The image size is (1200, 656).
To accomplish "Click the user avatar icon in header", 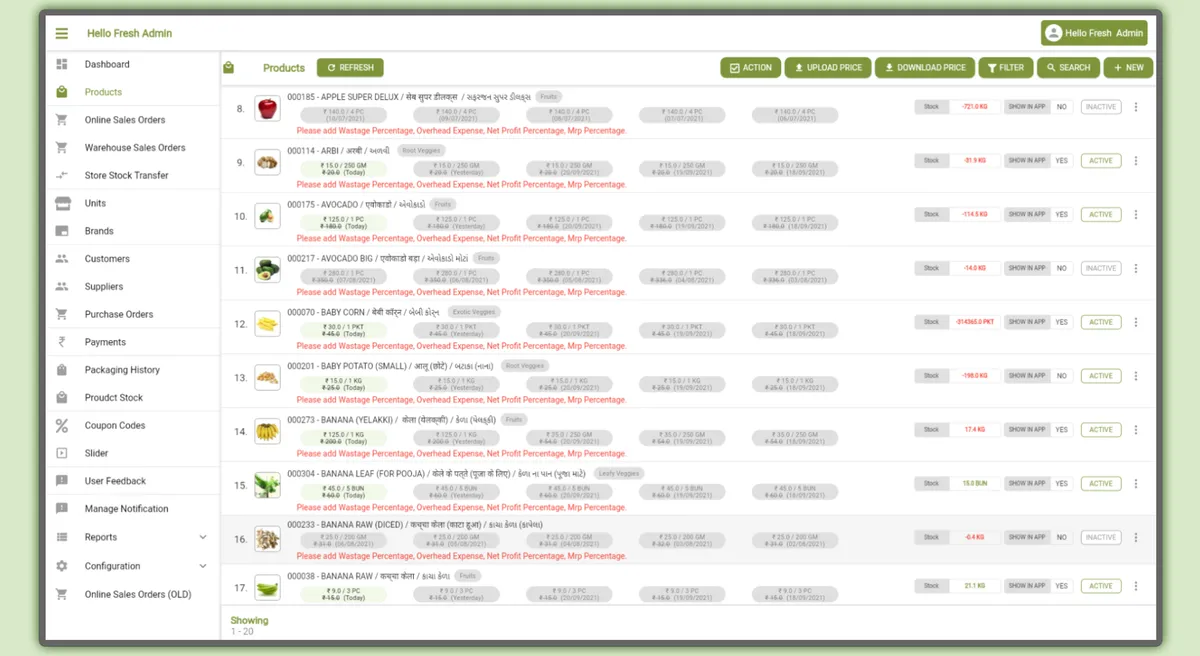I will point(1053,33).
